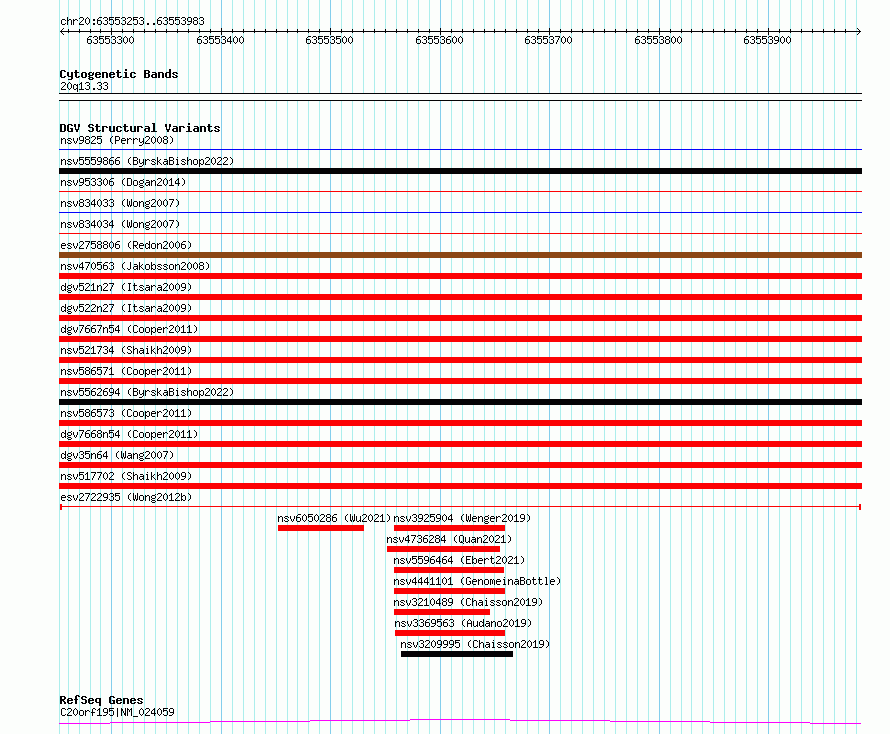Click nsv3209995 (Chaisson2019) label
The height and width of the screenshot is (734, 890).
pos(475,644)
